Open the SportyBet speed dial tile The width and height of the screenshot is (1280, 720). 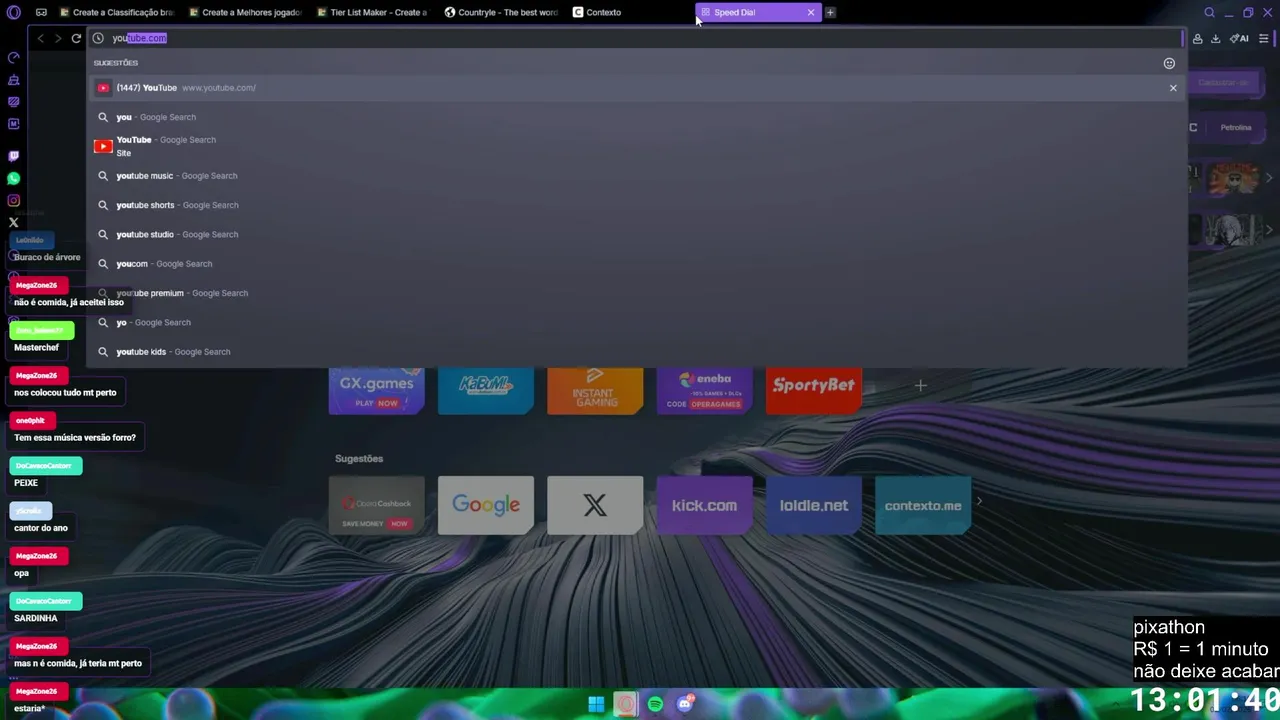[814, 390]
